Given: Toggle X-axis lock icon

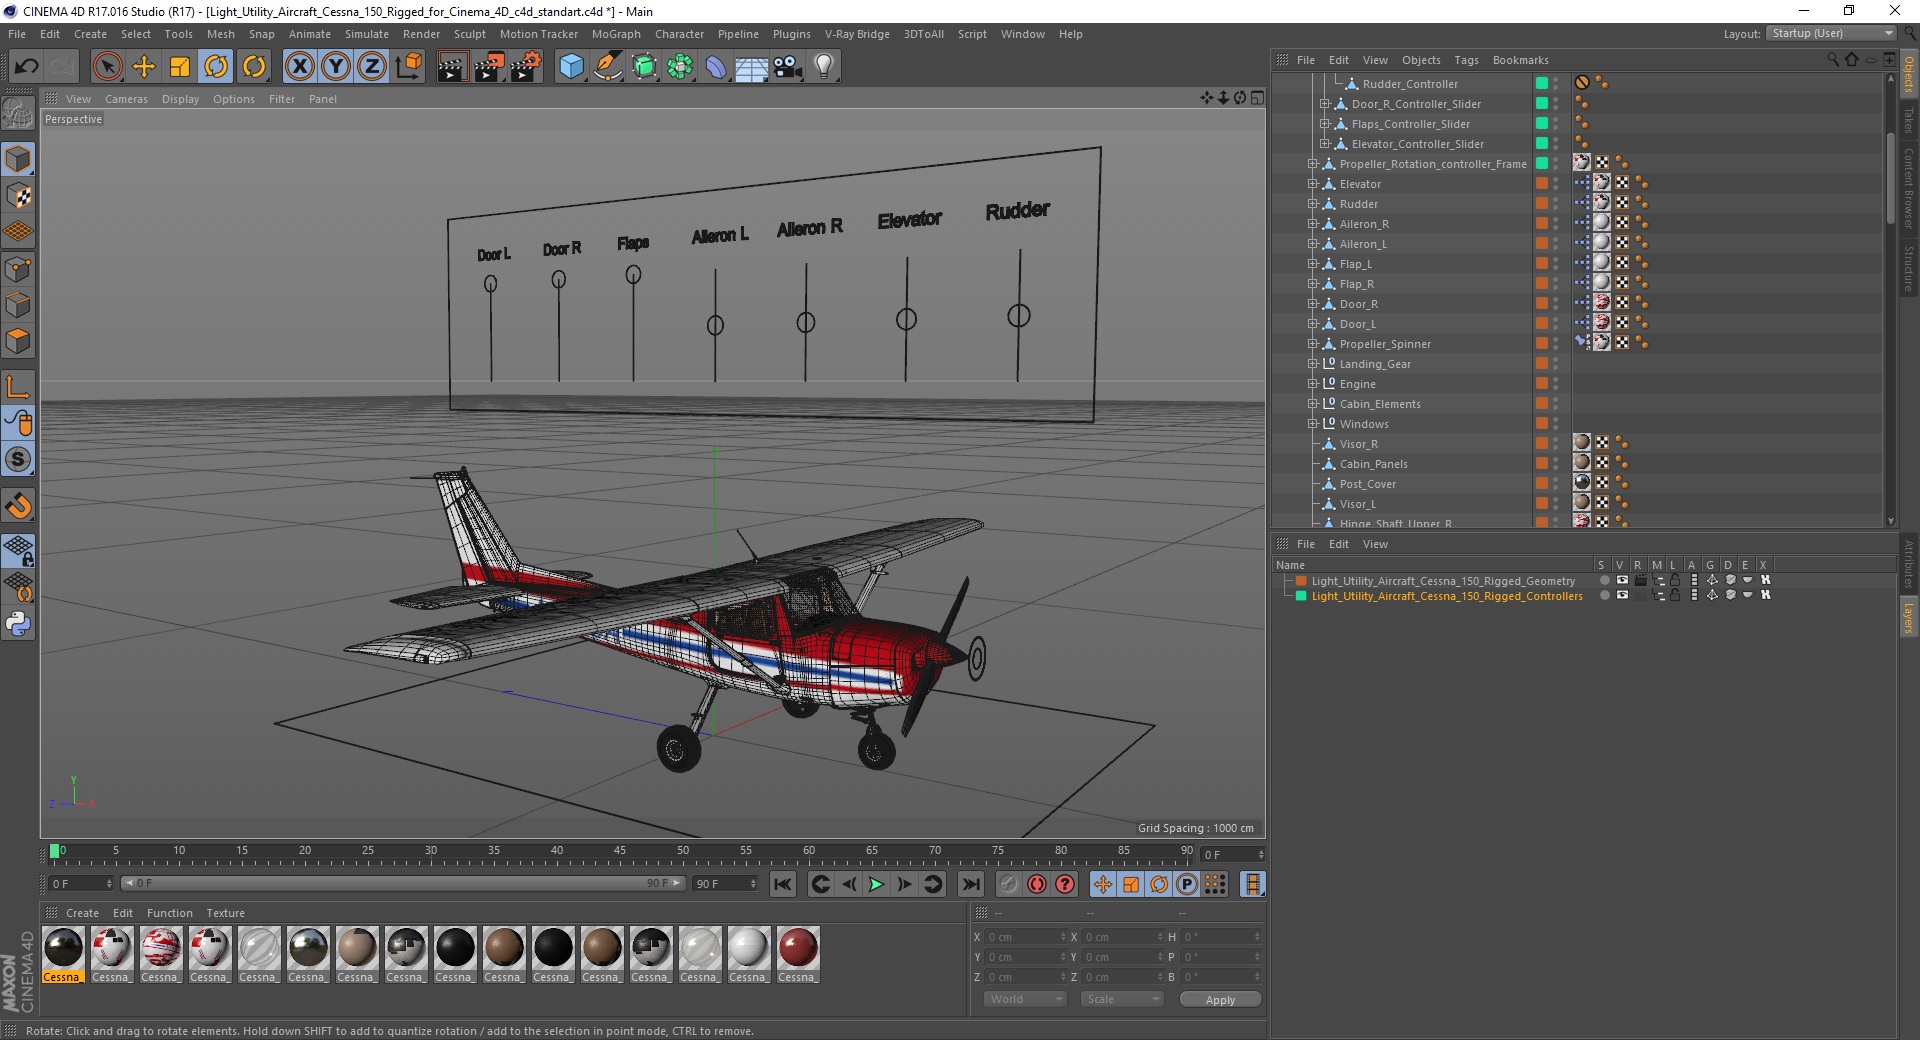Looking at the screenshot, I should coord(299,67).
